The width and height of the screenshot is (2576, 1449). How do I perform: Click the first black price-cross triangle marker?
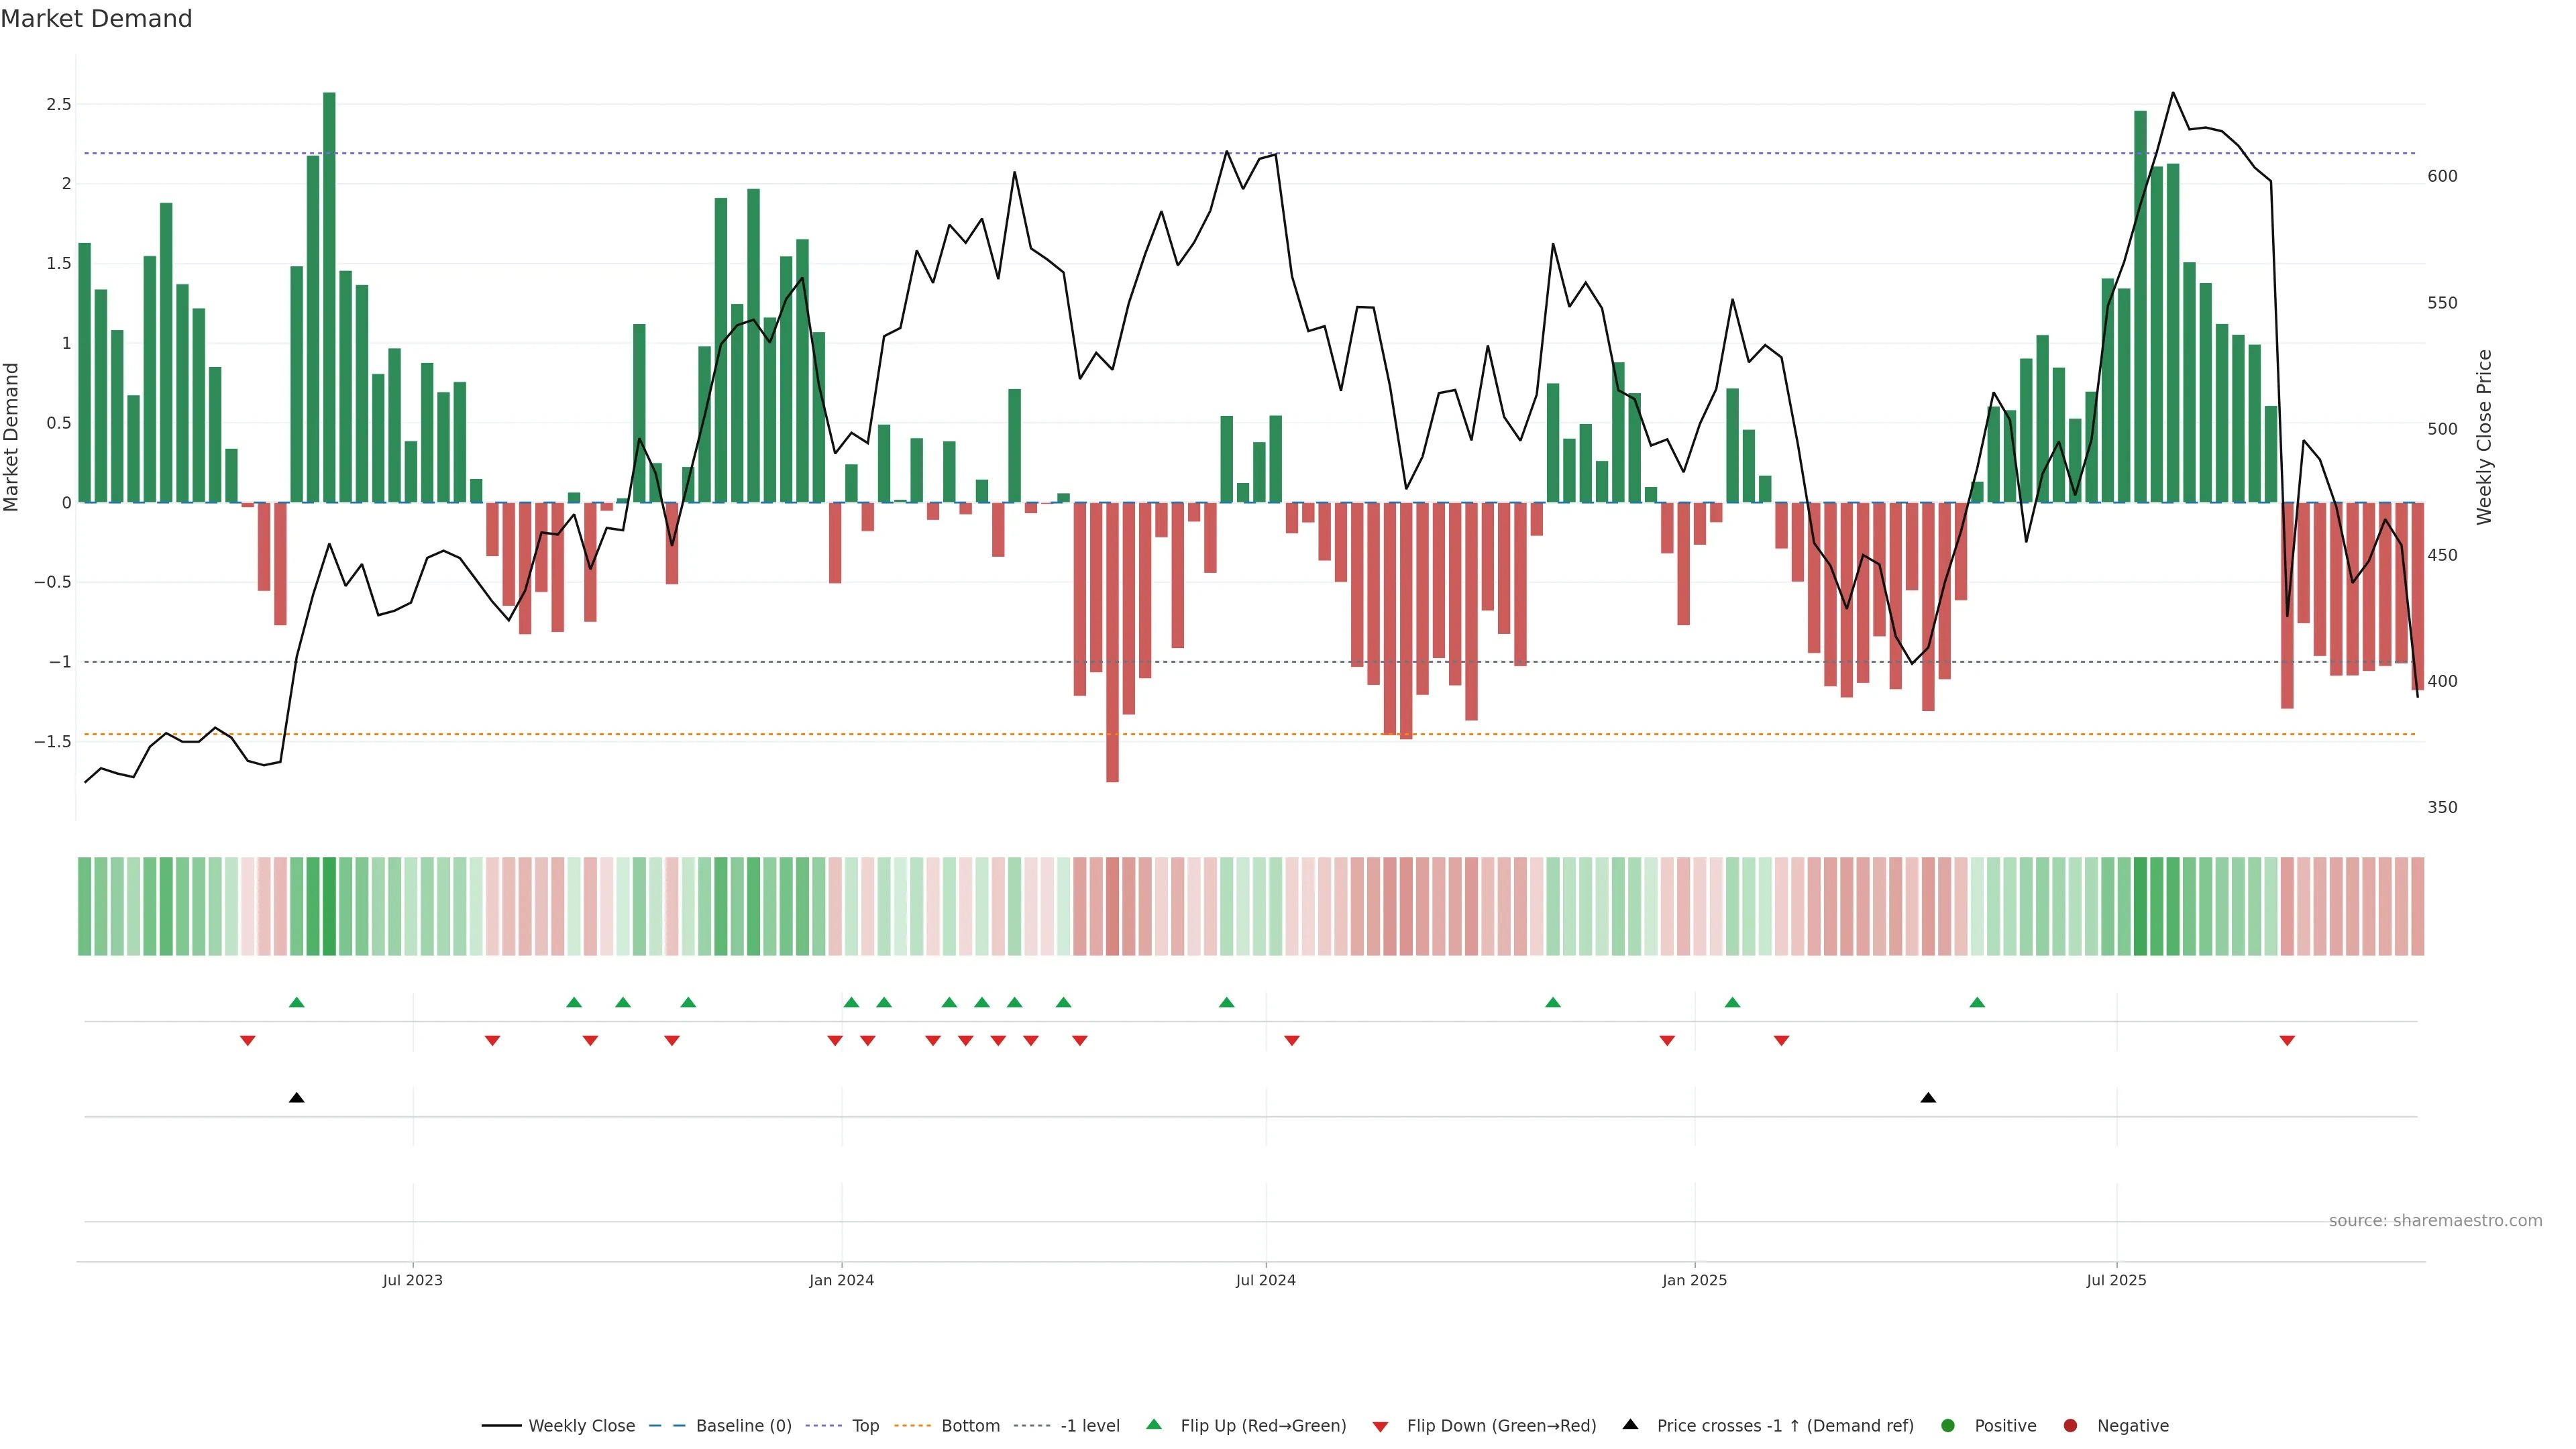pos(296,1098)
